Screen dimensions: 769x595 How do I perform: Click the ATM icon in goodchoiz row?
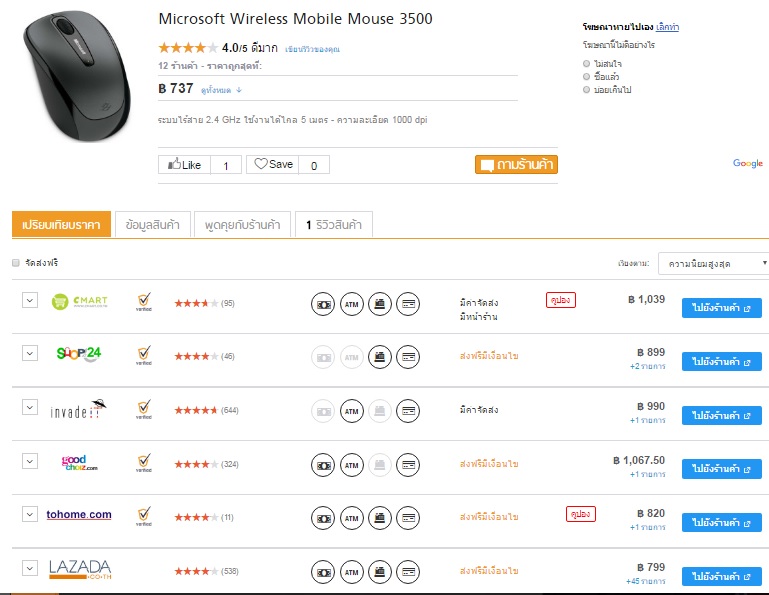(x=352, y=465)
